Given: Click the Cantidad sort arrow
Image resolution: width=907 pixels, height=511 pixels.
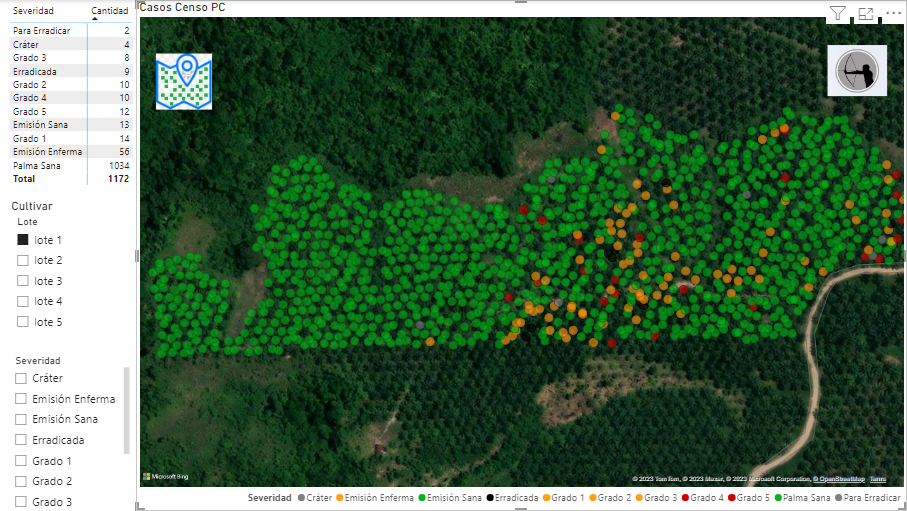Looking at the screenshot, I should point(95,19).
